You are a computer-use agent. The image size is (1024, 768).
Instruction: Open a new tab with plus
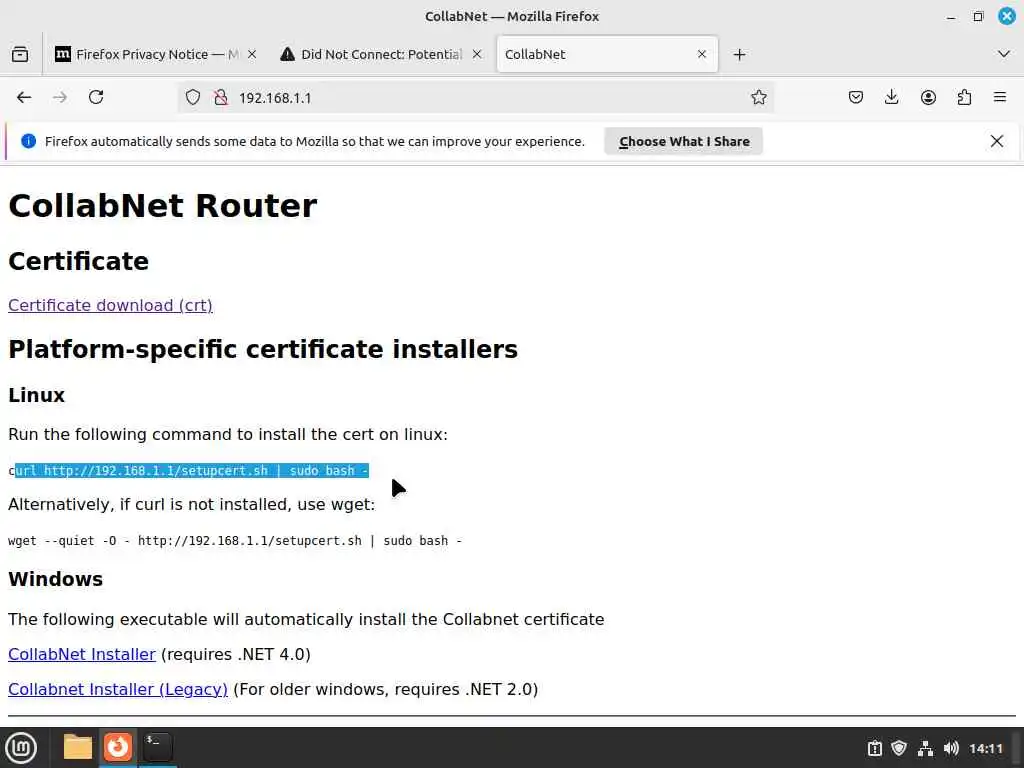click(x=739, y=54)
